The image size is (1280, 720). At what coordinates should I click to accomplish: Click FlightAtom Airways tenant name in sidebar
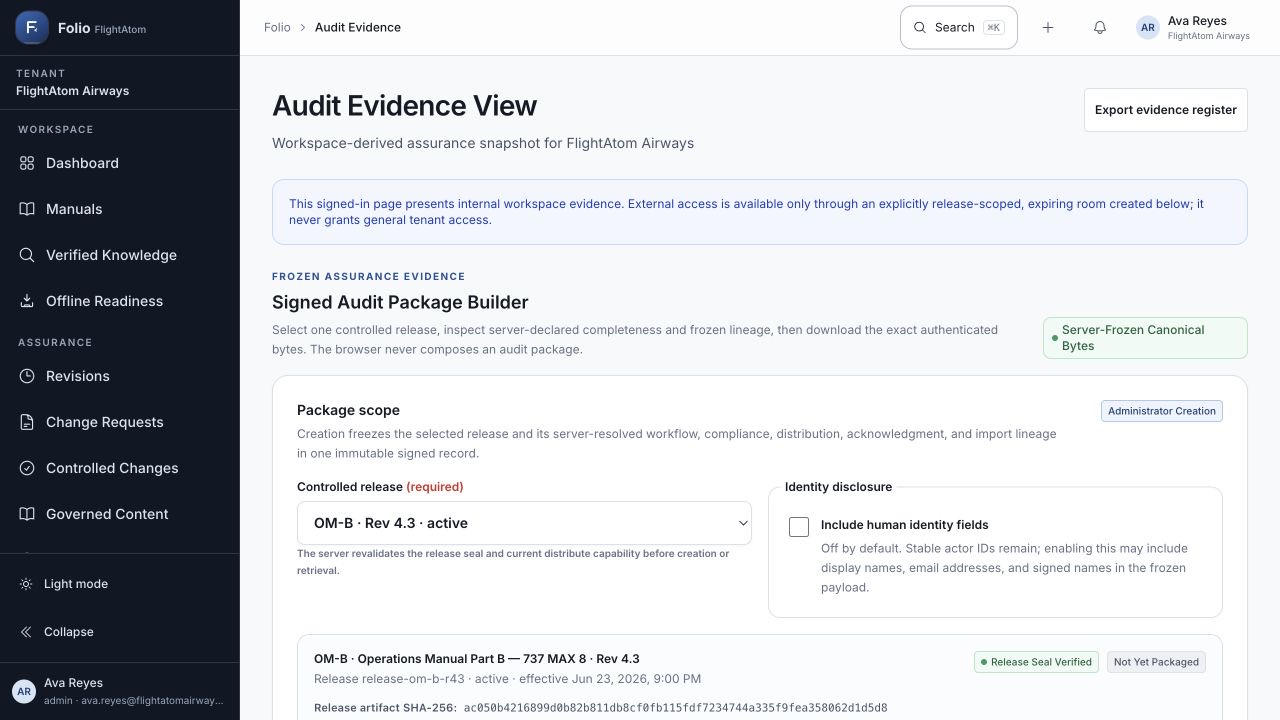click(72, 91)
